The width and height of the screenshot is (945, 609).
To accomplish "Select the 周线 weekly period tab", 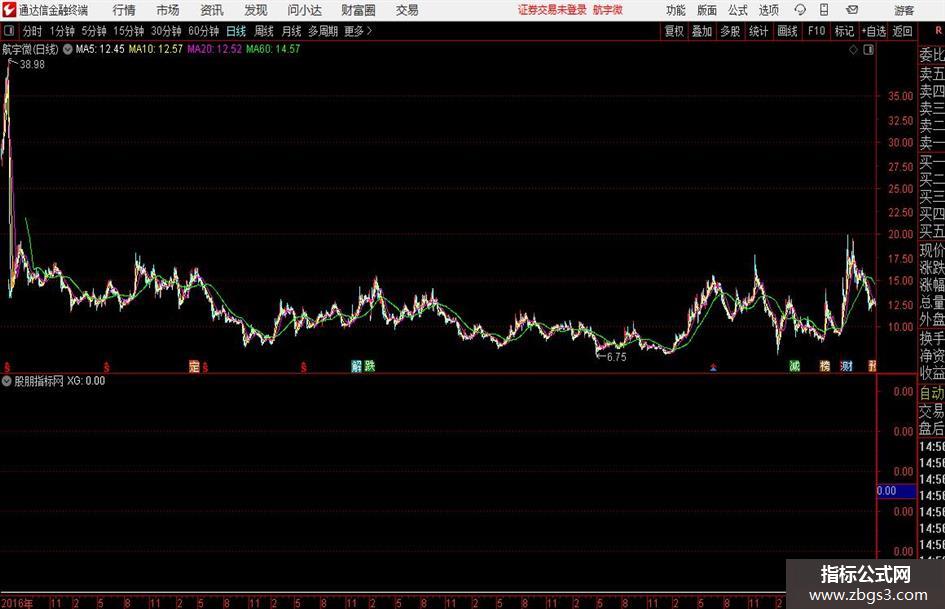I will click(264, 31).
